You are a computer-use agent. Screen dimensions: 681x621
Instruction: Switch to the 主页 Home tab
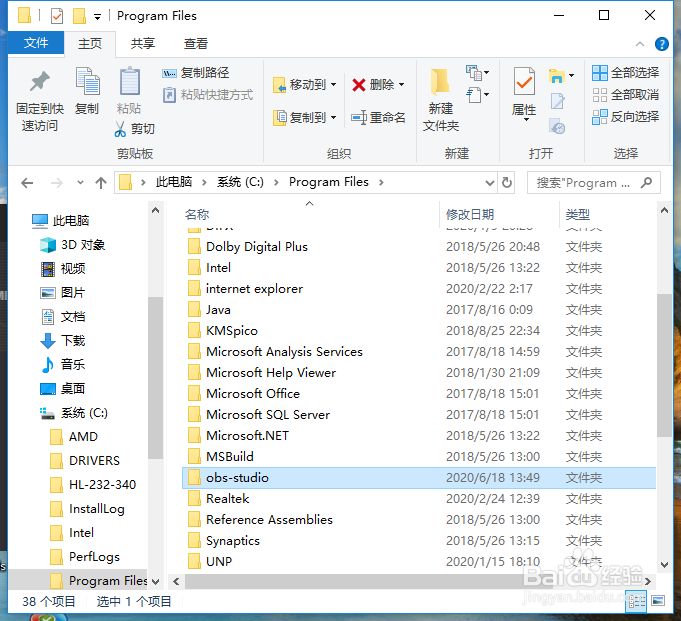click(90, 43)
